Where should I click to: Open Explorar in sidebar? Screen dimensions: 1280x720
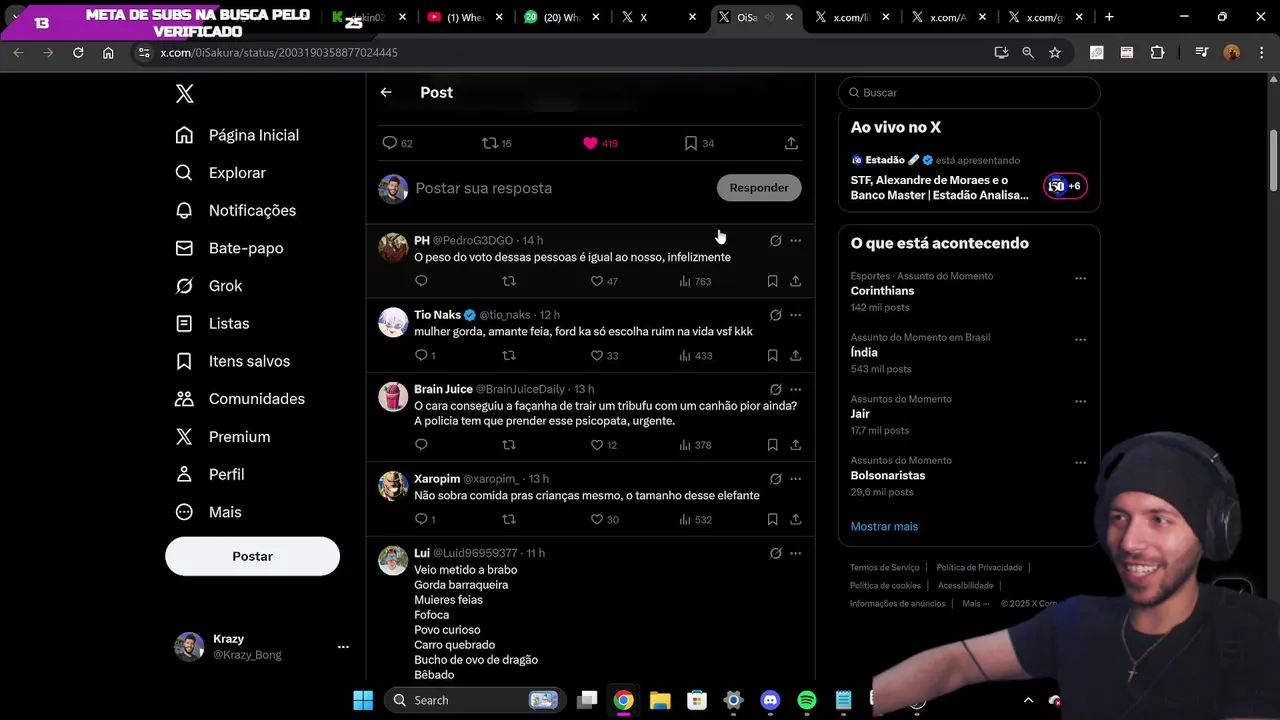coord(221,173)
